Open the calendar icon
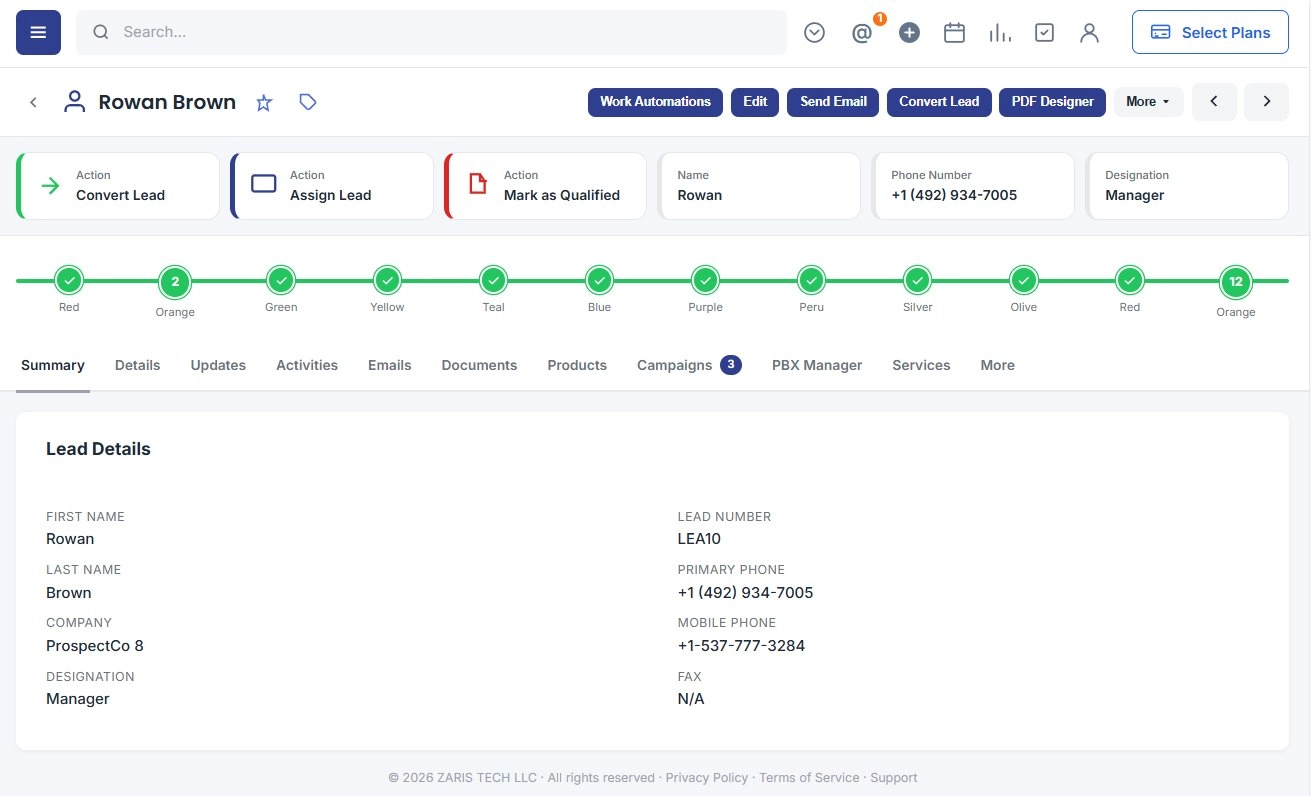This screenshot has height=796, width=1311. (x=954, y=33)
